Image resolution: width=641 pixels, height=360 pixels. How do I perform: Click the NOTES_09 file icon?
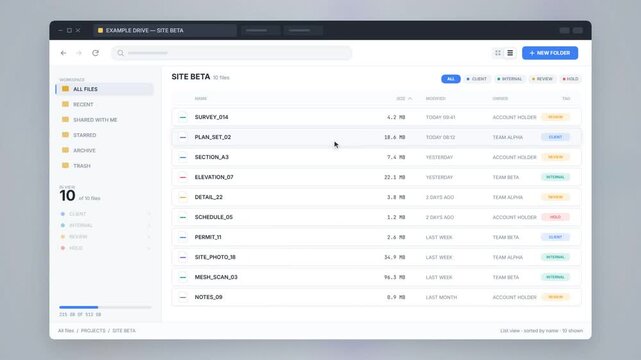pos(183,297)
